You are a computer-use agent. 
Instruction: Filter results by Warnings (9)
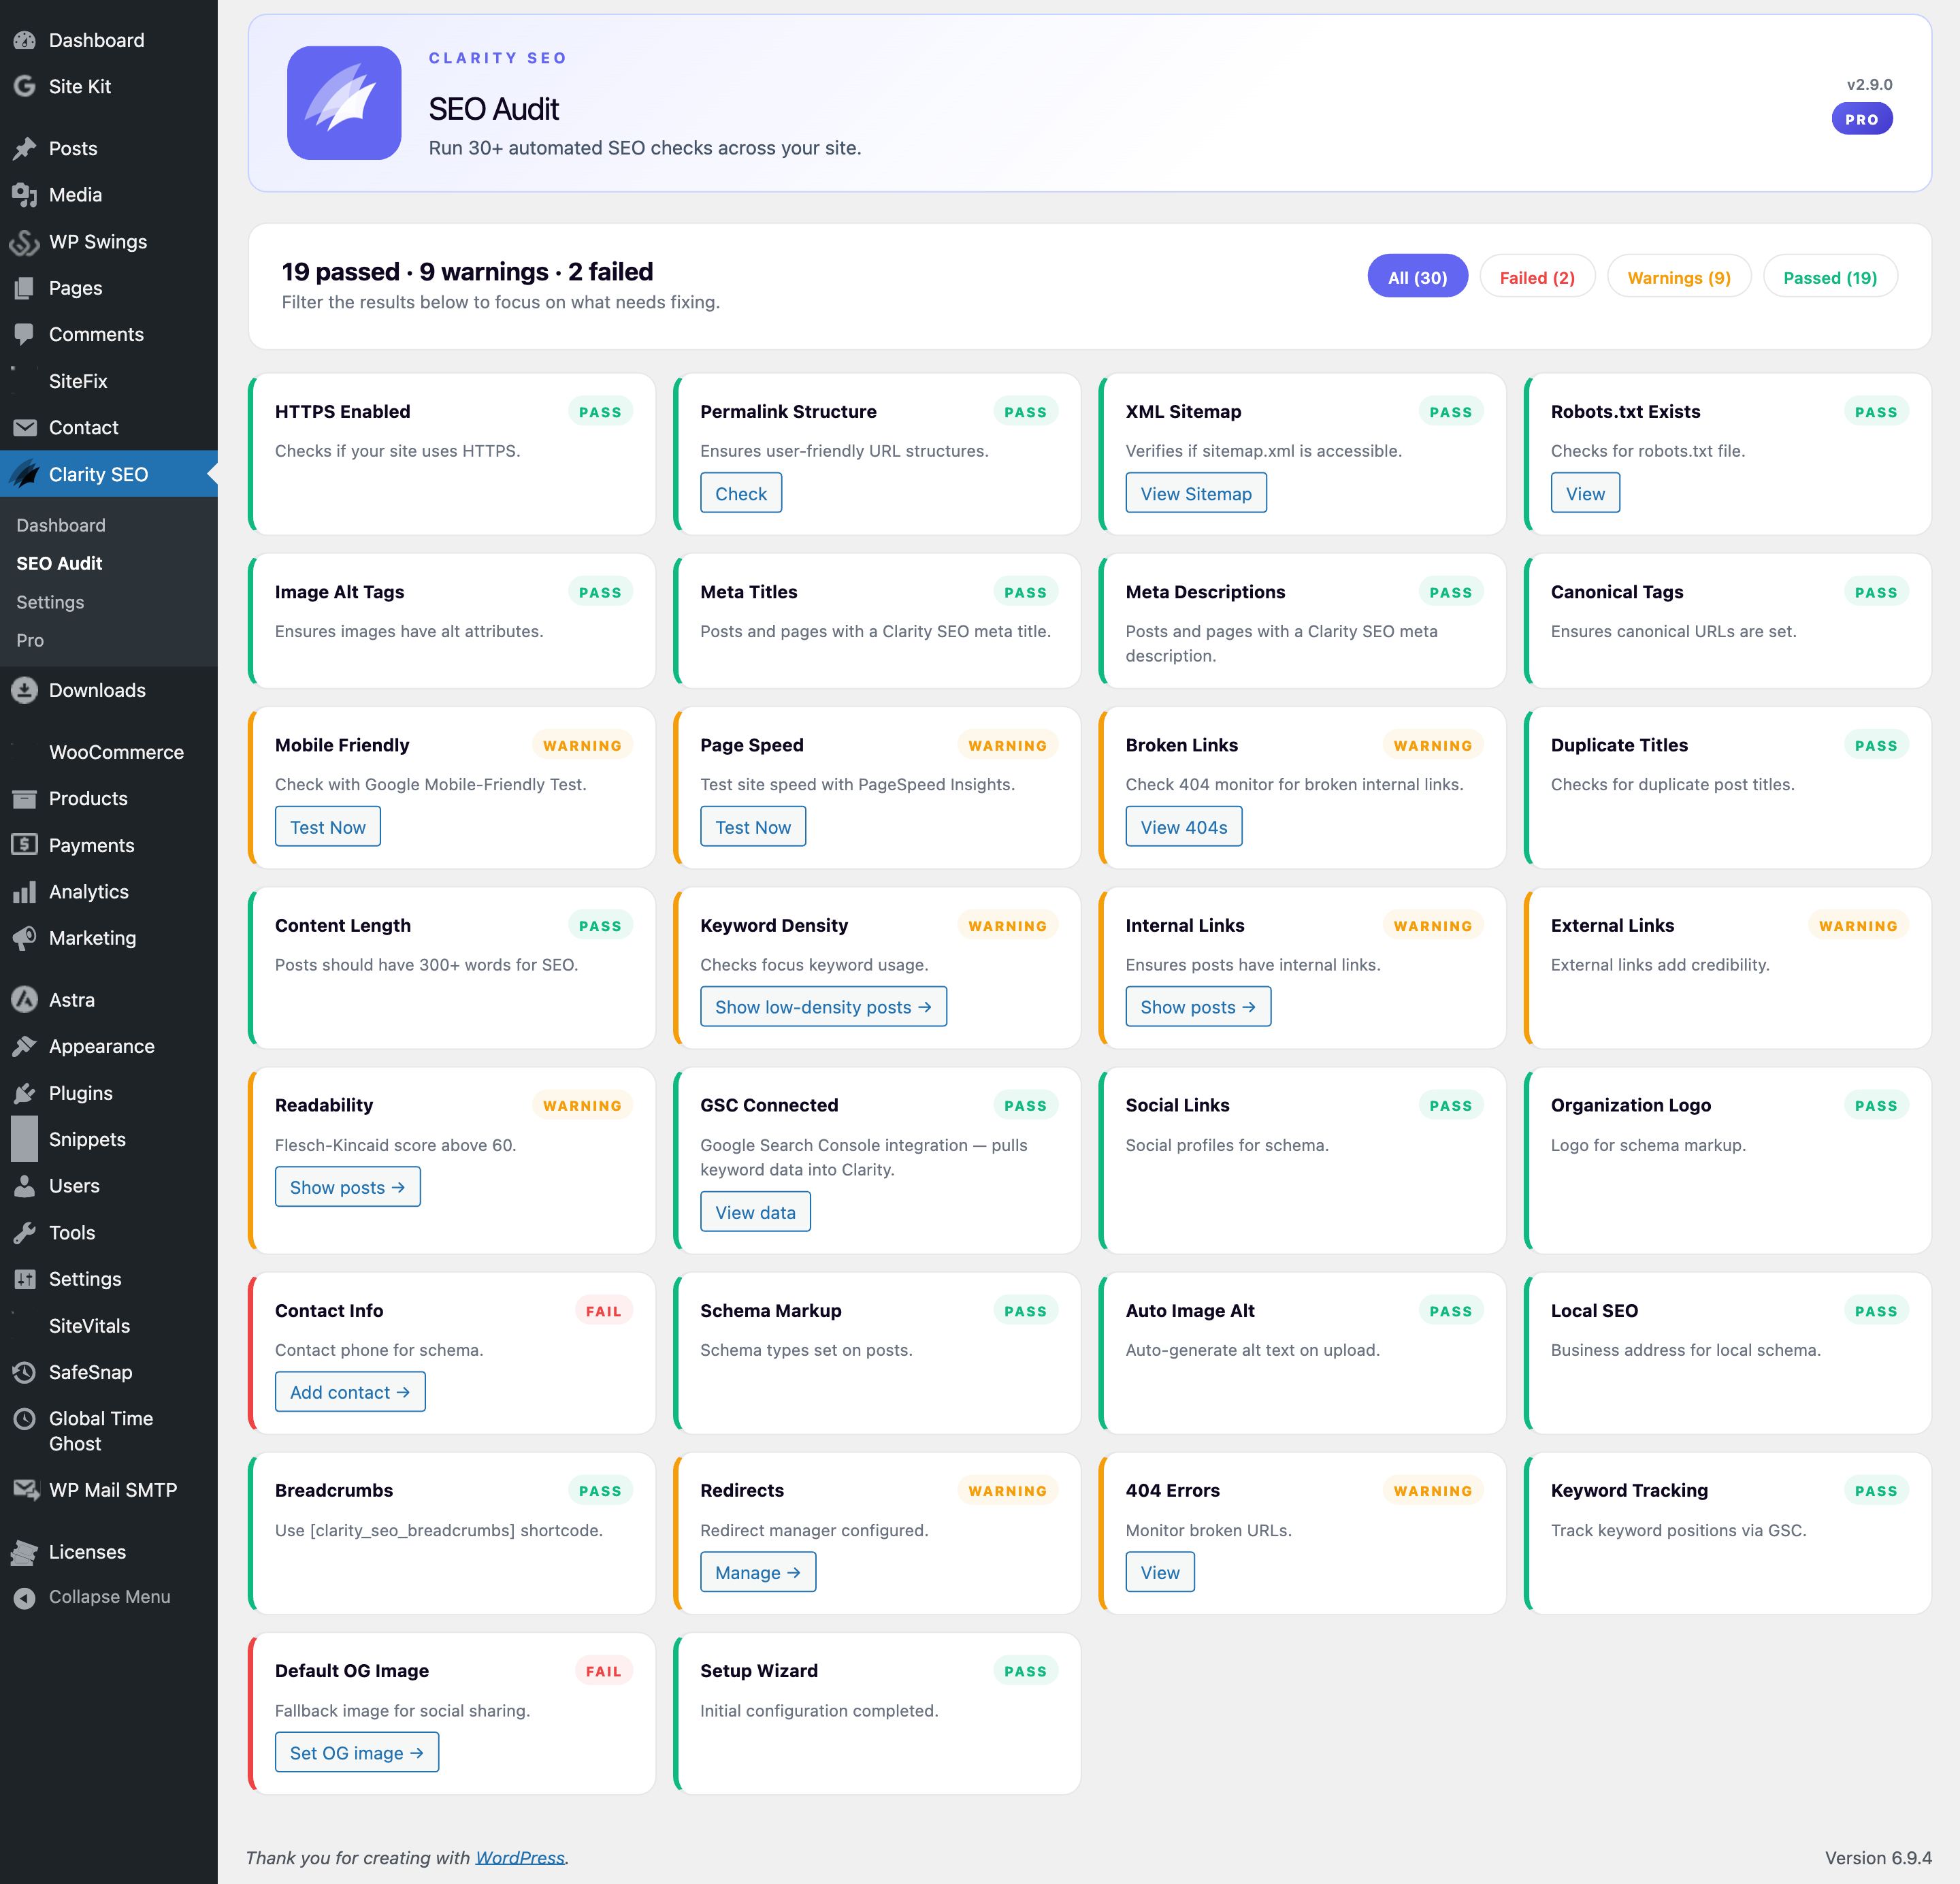point(1679,277)
